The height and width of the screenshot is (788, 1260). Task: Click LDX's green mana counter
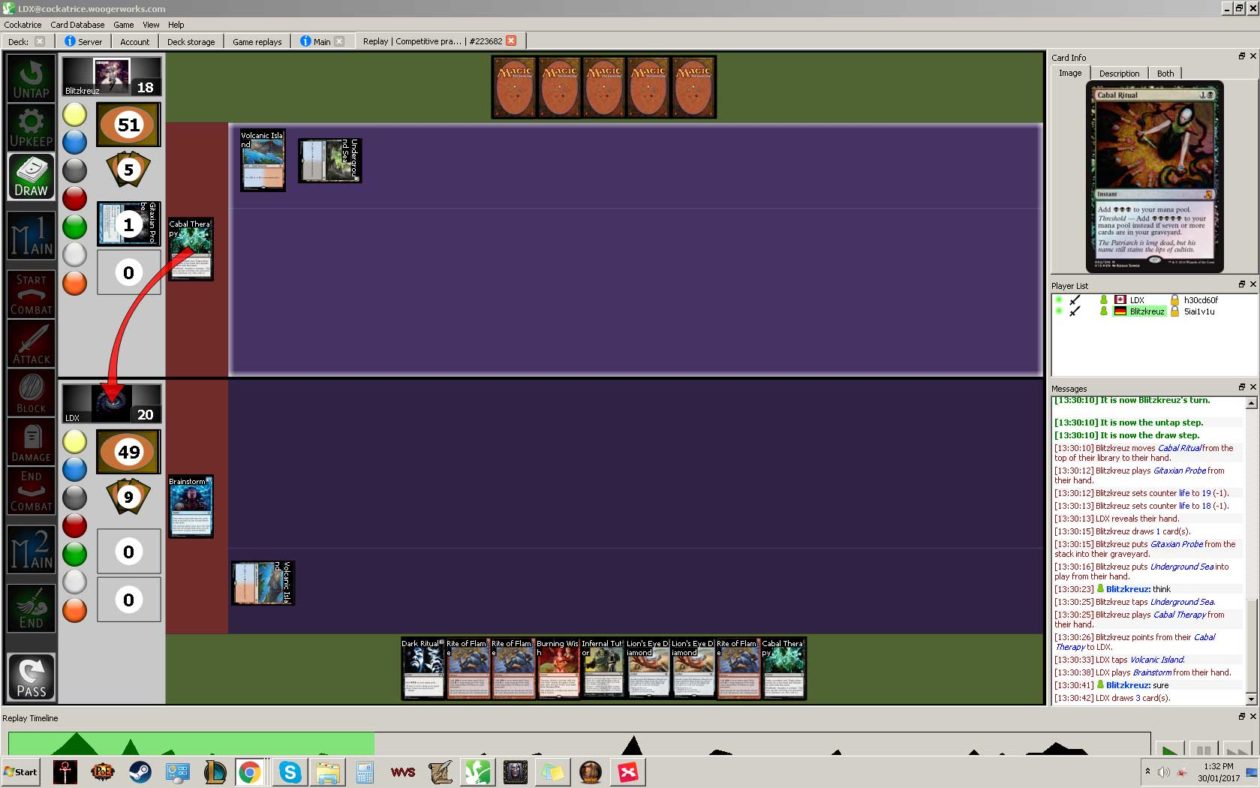point(74,554)
